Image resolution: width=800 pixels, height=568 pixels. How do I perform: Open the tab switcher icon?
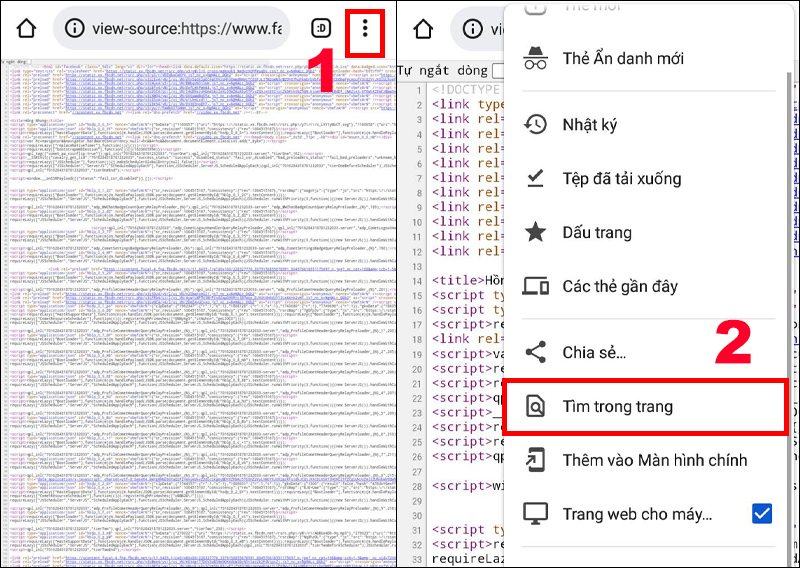pyautogui.click(x=321, y=28)
